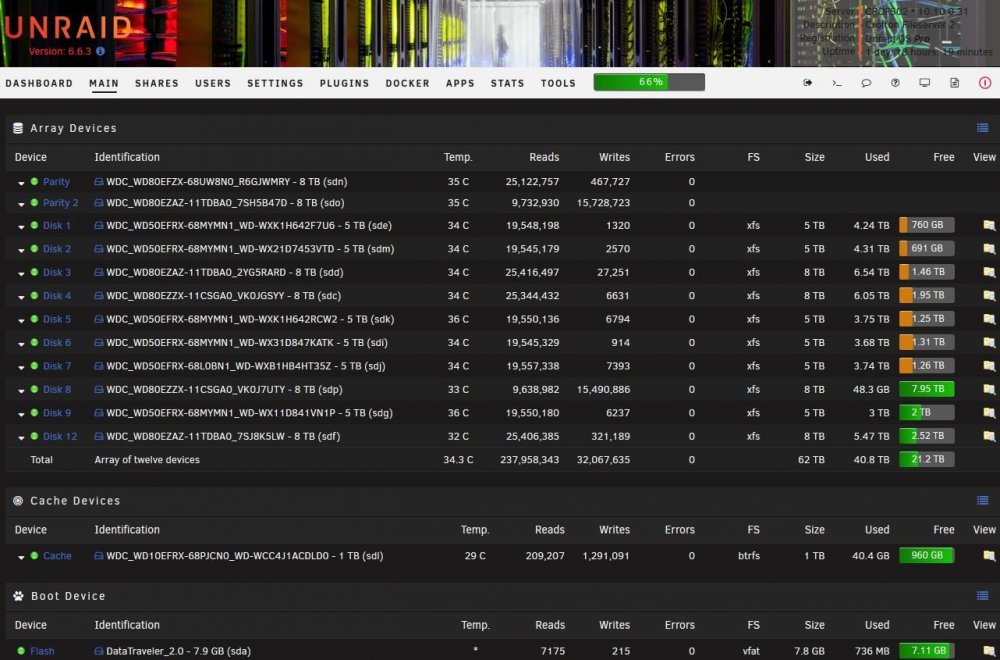This screenshot has width=1000, height=660.
Task: Click the Unraid logo
Action: pyautogui.click(x=67, y=27)
